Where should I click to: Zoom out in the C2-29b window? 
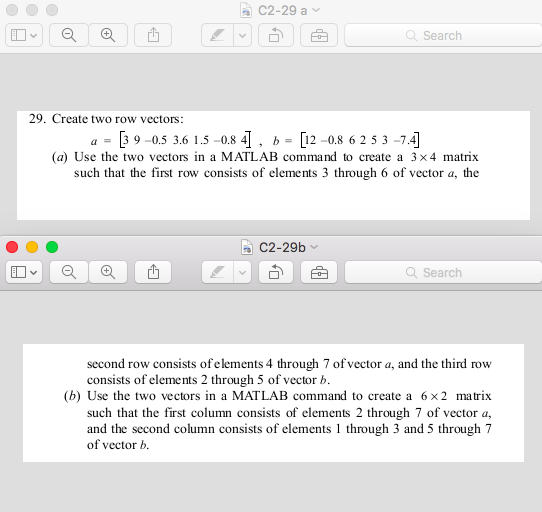[69, 272]
